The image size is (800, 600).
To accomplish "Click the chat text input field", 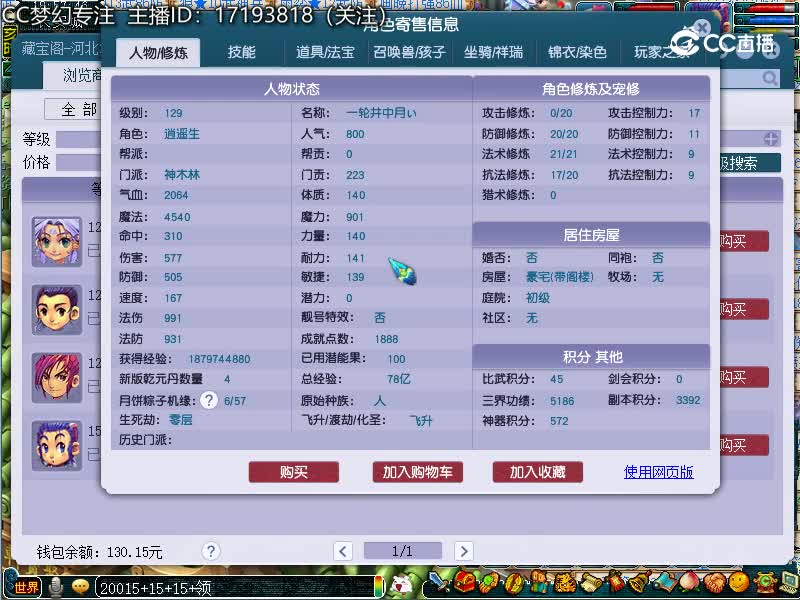I will point(237,588).
